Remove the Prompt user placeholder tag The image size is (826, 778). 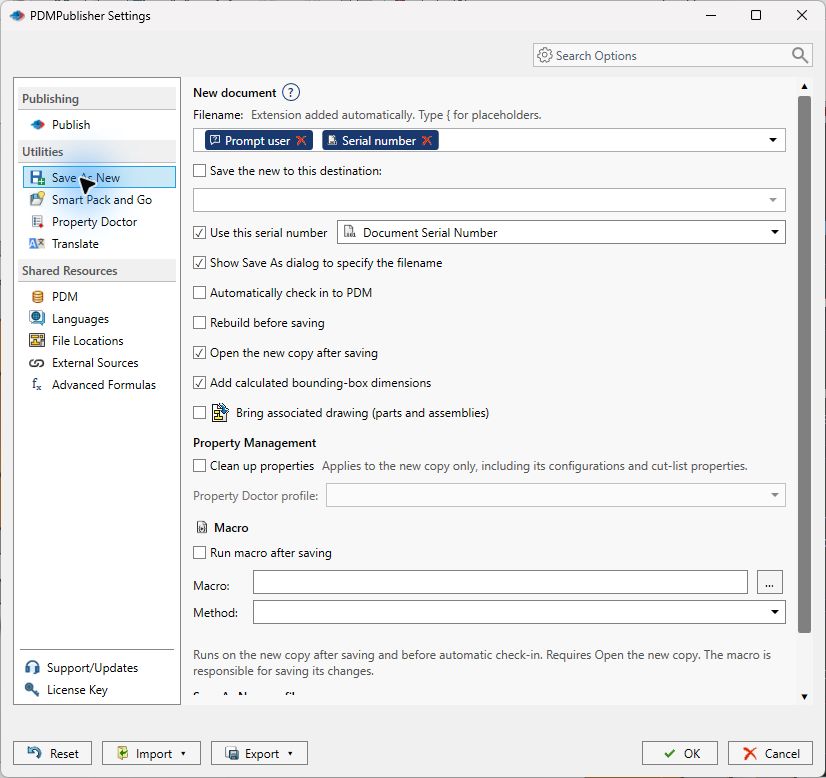[301, 141]
